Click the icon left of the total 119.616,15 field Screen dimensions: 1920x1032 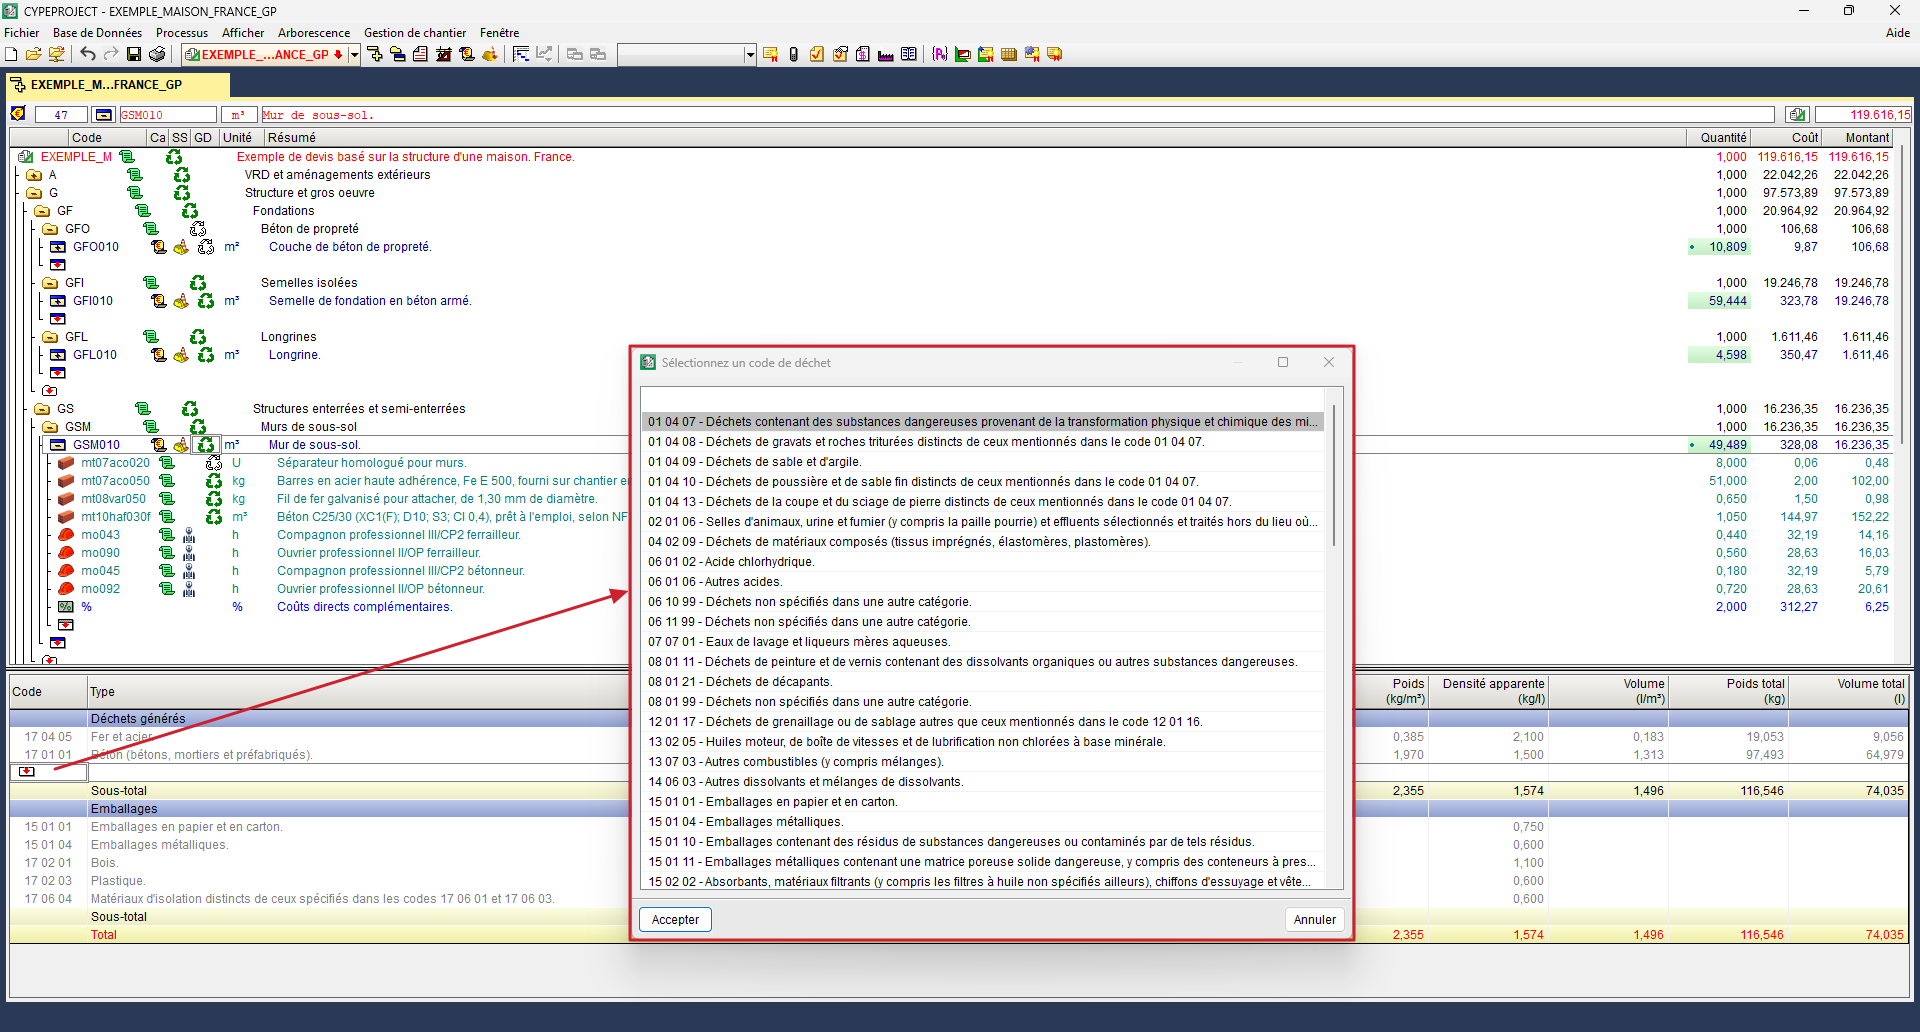[1798, 115]
